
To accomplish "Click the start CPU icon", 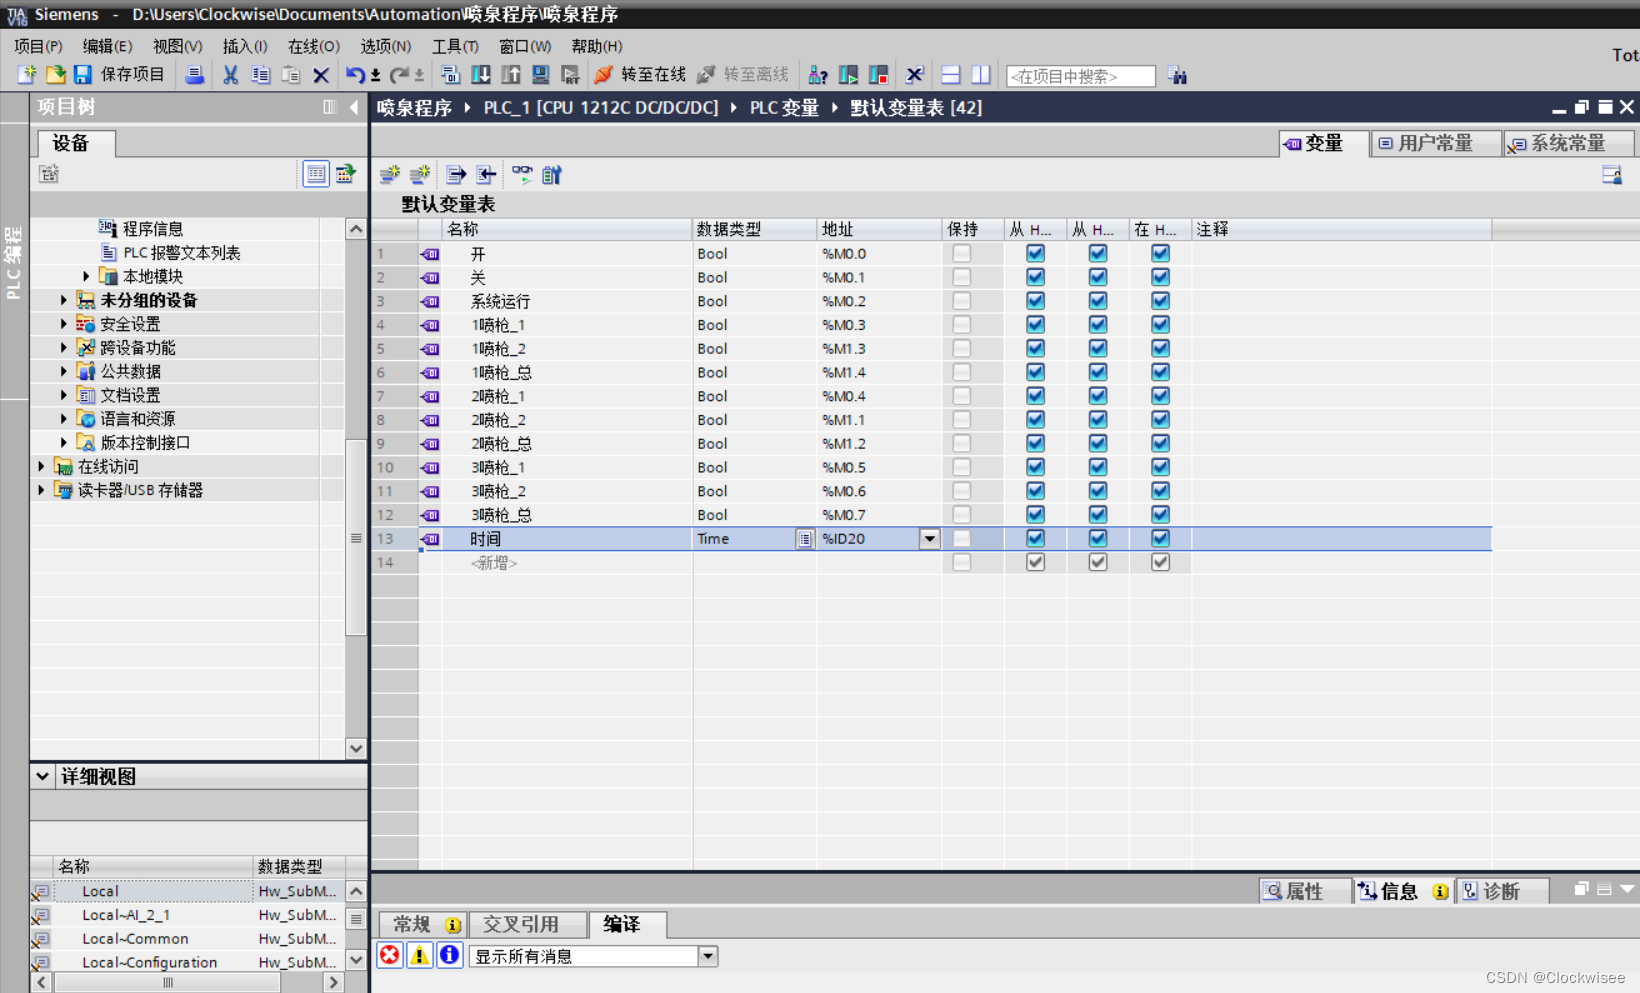I will (x=848, y=75).
